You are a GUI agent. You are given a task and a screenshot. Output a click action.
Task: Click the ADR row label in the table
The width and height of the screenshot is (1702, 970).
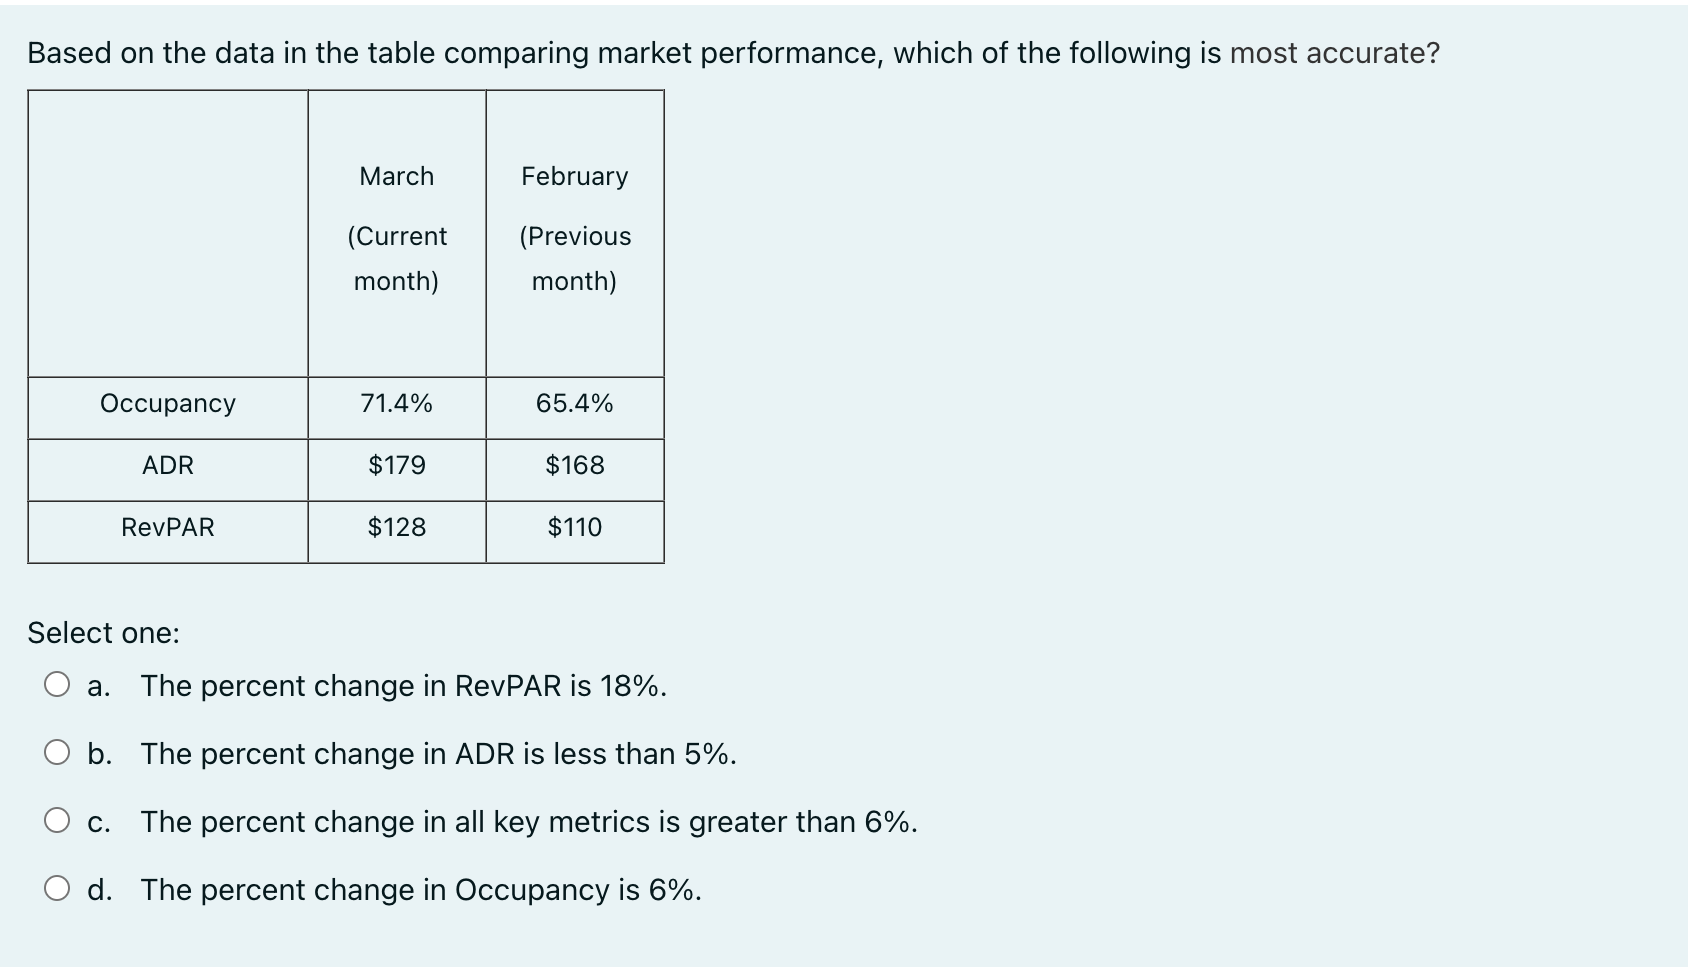coord(168,465)
